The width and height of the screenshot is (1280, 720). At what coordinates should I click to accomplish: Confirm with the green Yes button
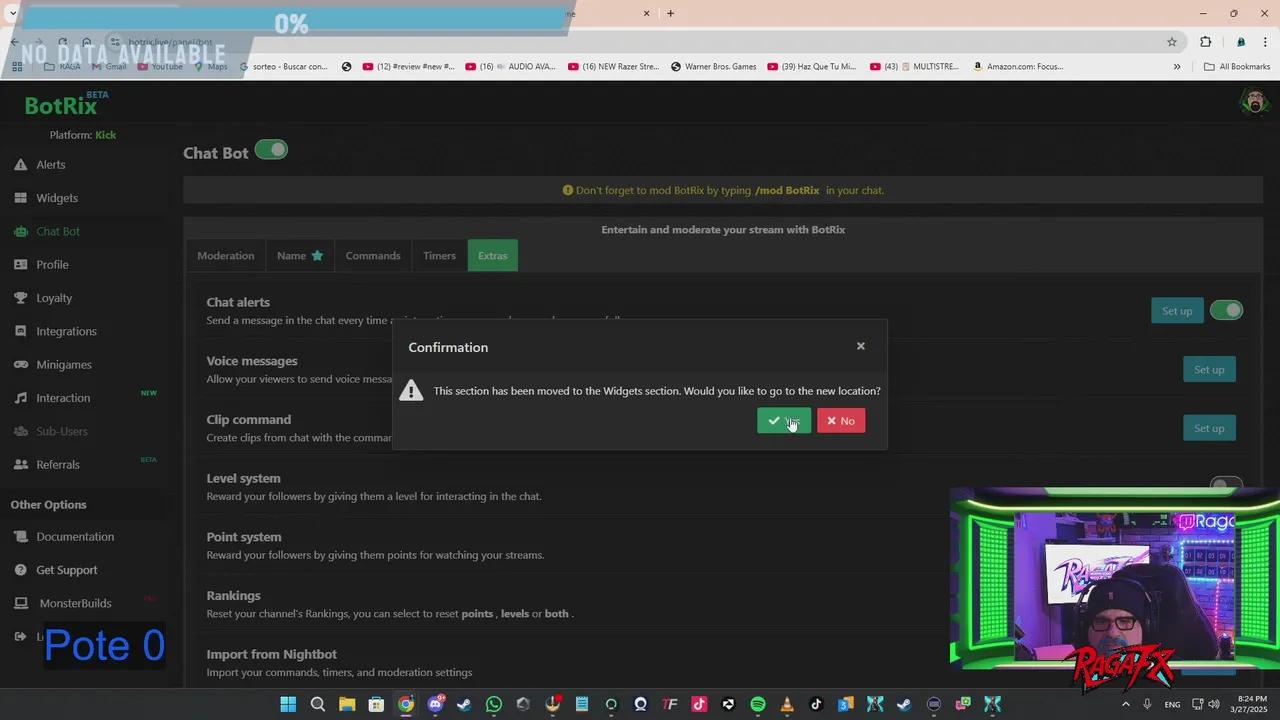point(784,421)
